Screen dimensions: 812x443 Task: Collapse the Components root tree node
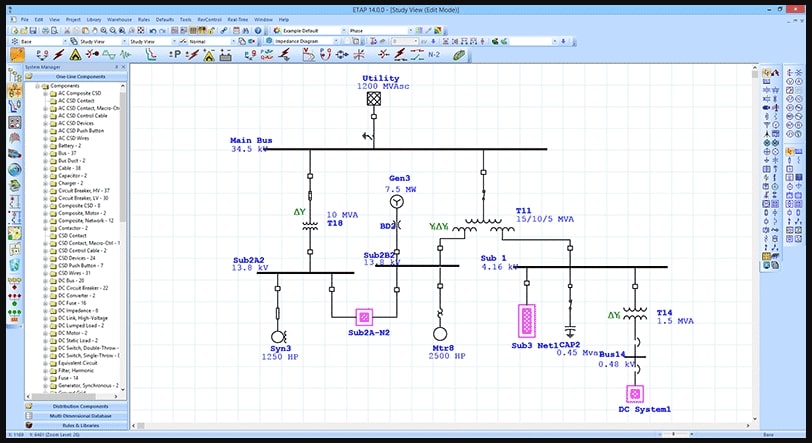pyautogui.click(x=38, y=86)
